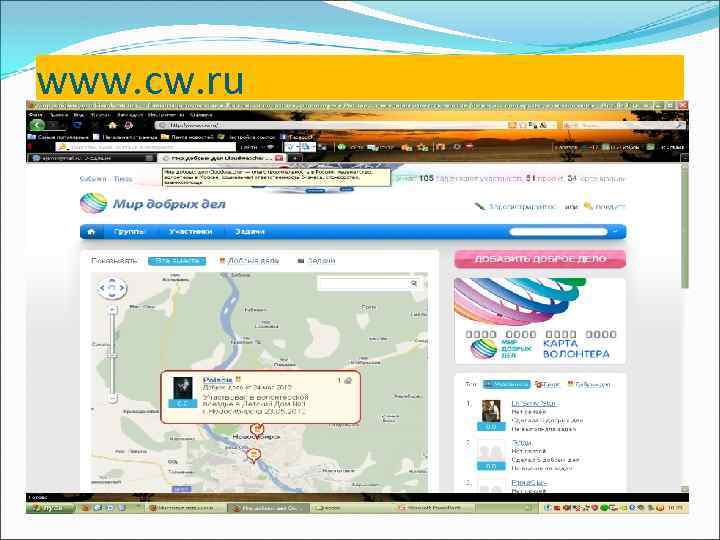The width and height of the screenshot is (720, 540).
Task: Click the browser Back arrow button
Action: (37, 125)
